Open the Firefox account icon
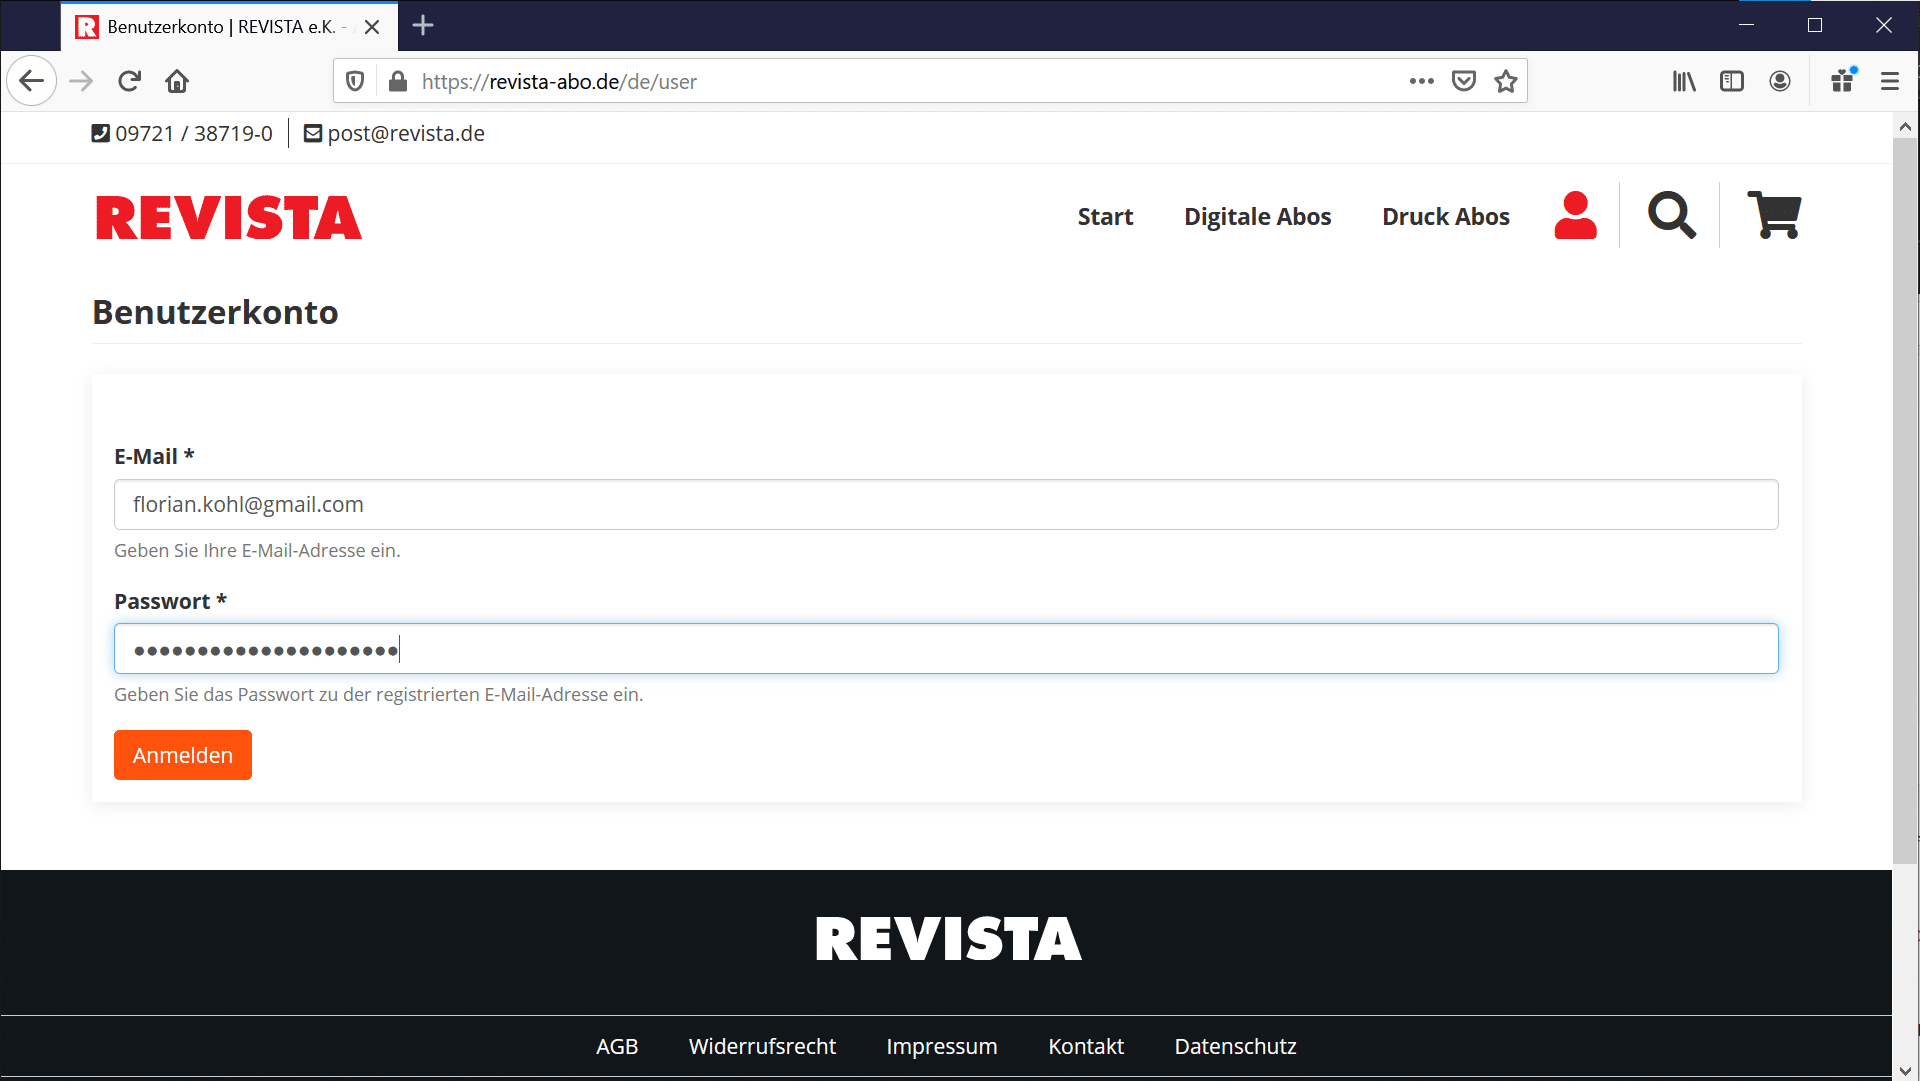 1780,81
